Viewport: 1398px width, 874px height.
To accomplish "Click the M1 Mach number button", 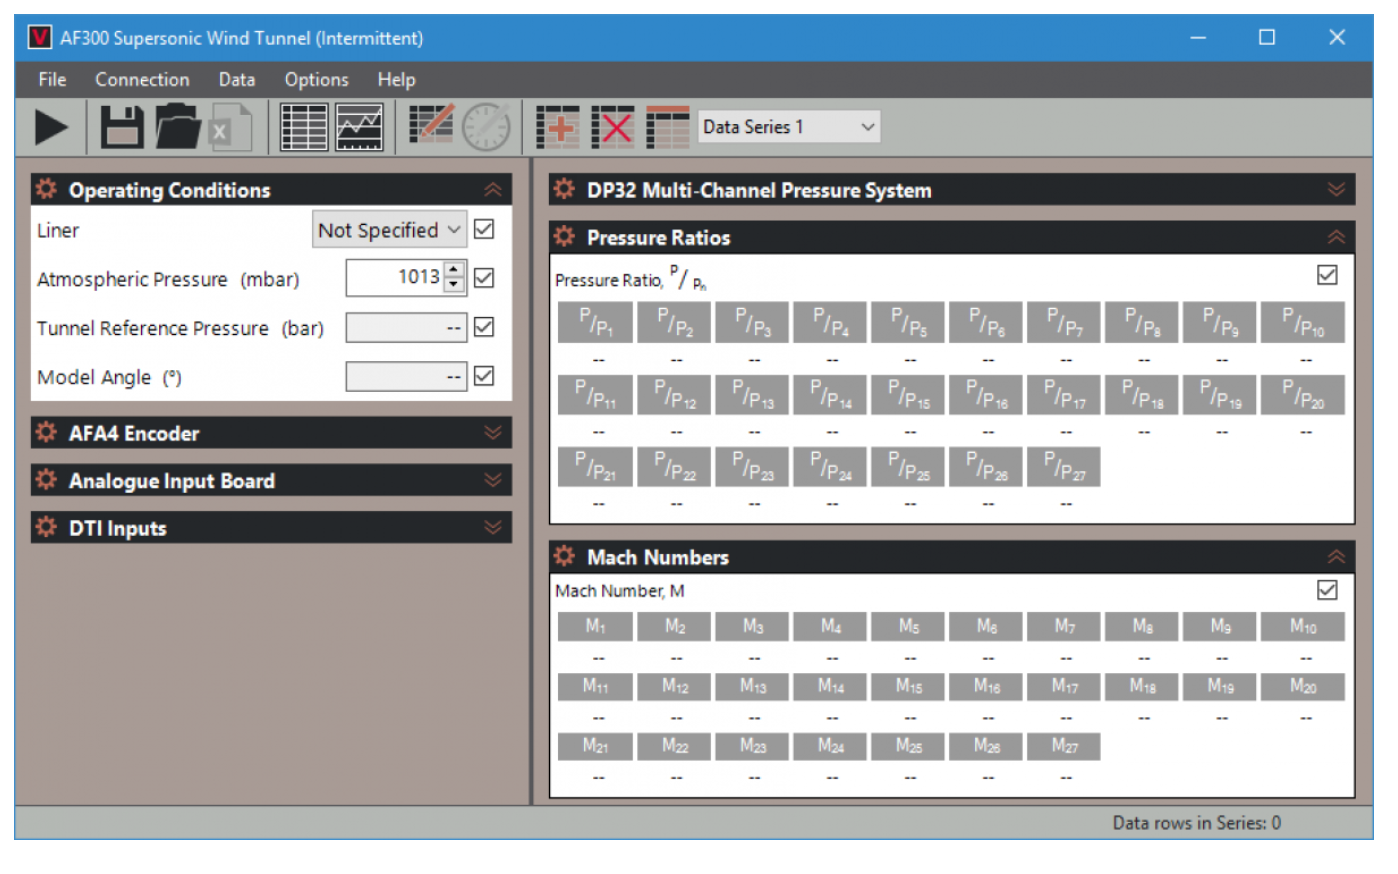I will 595,626.
